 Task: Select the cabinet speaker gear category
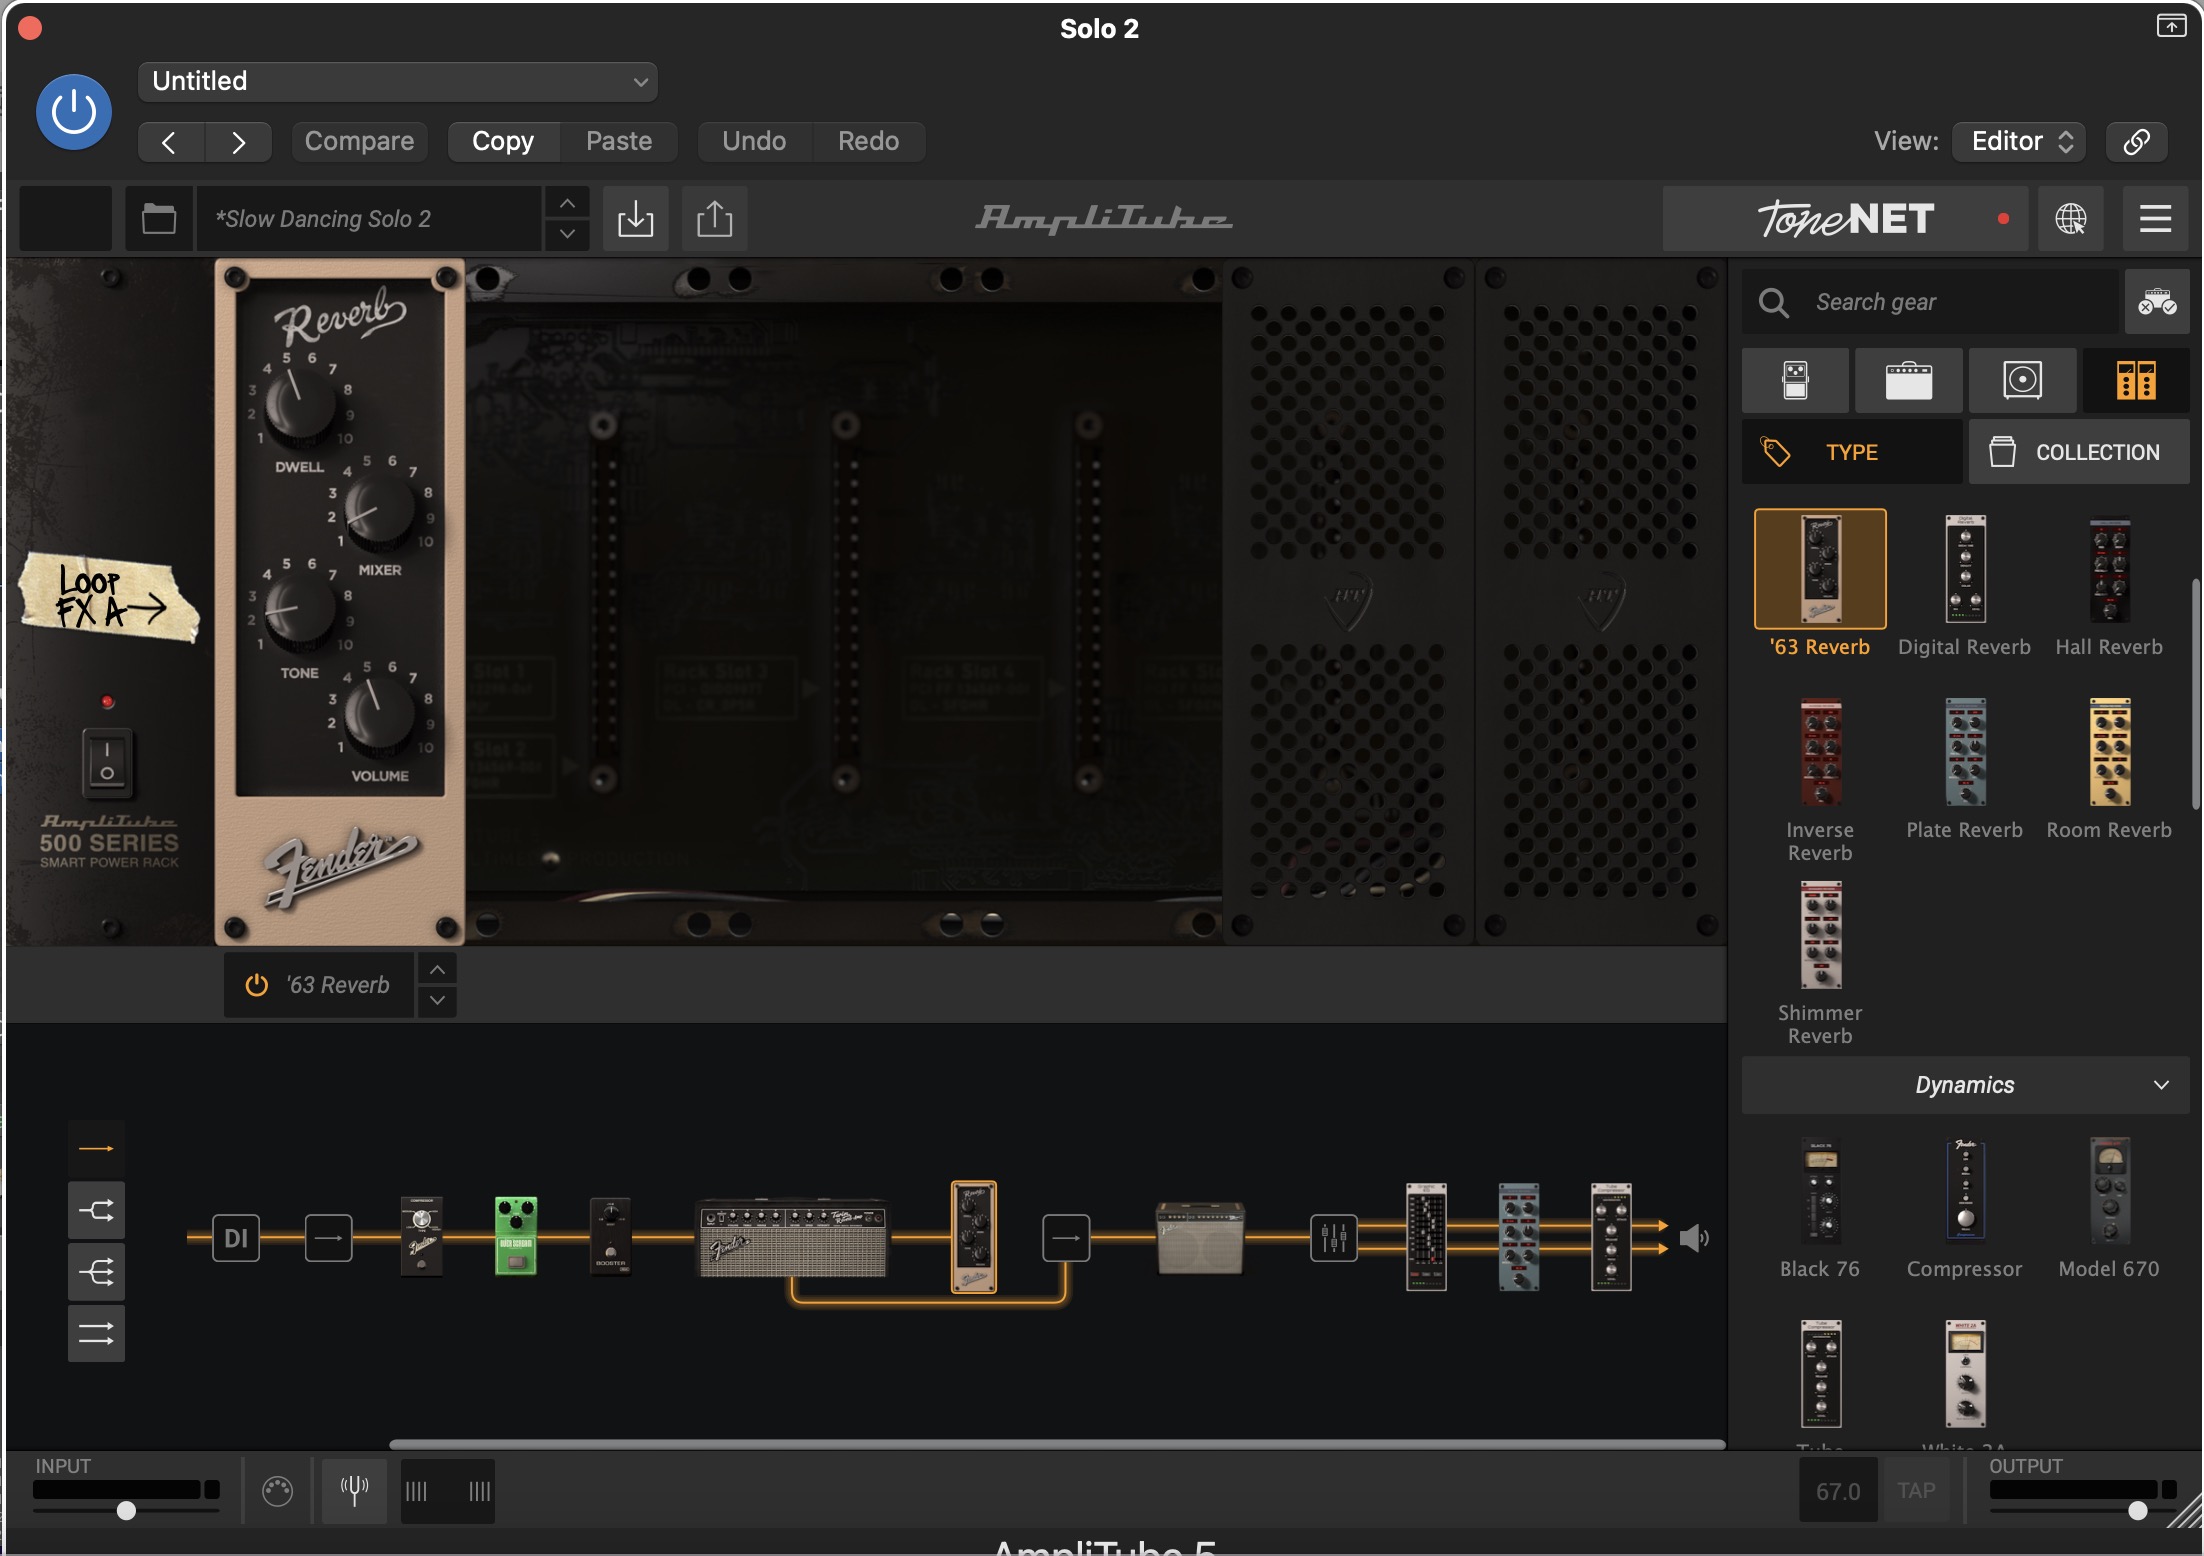2022,381
